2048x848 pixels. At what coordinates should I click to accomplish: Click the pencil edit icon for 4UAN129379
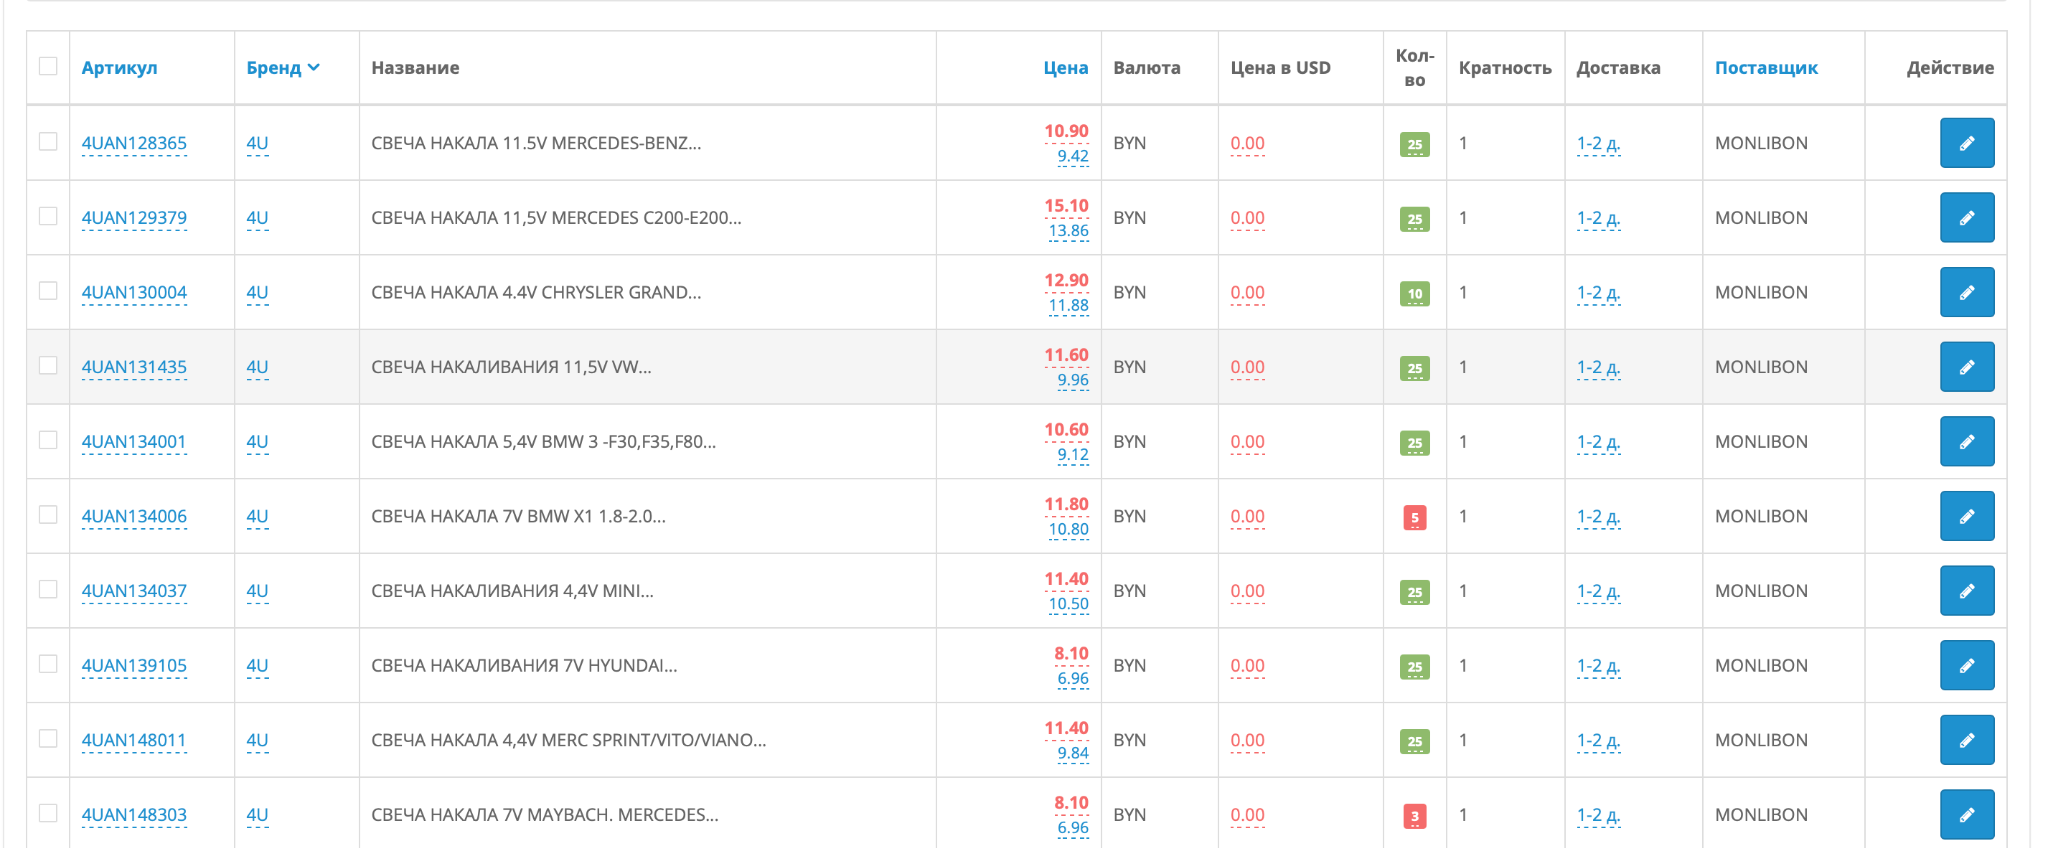(1967, 218)
